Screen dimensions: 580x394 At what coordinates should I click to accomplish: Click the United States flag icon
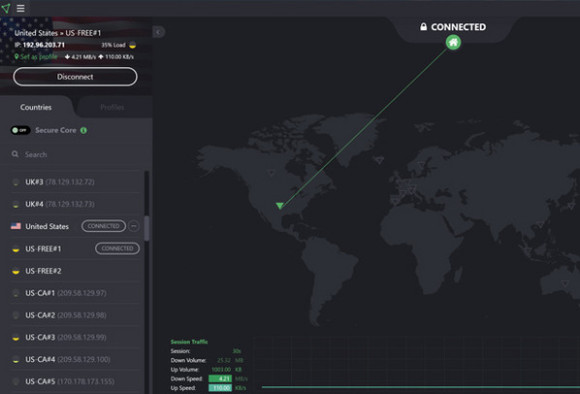[x=16, y=226]
